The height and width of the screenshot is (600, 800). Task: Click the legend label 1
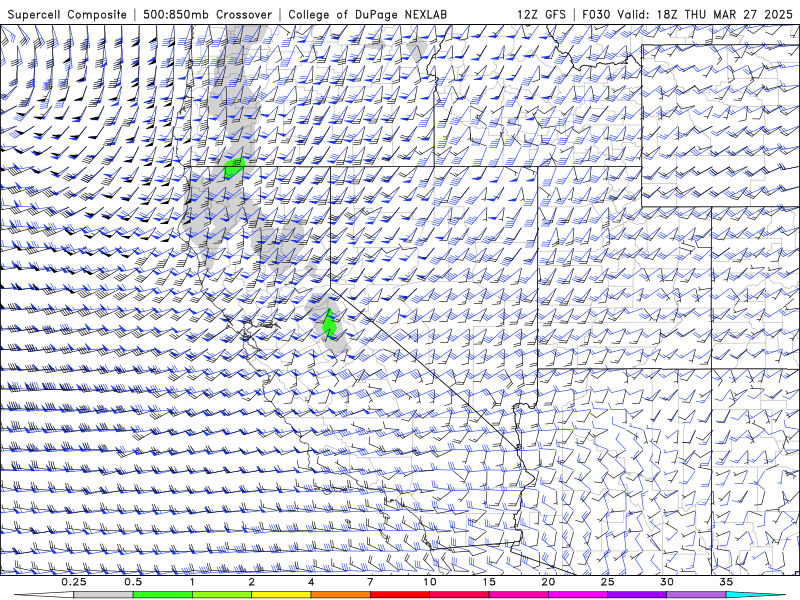point(192,582)
